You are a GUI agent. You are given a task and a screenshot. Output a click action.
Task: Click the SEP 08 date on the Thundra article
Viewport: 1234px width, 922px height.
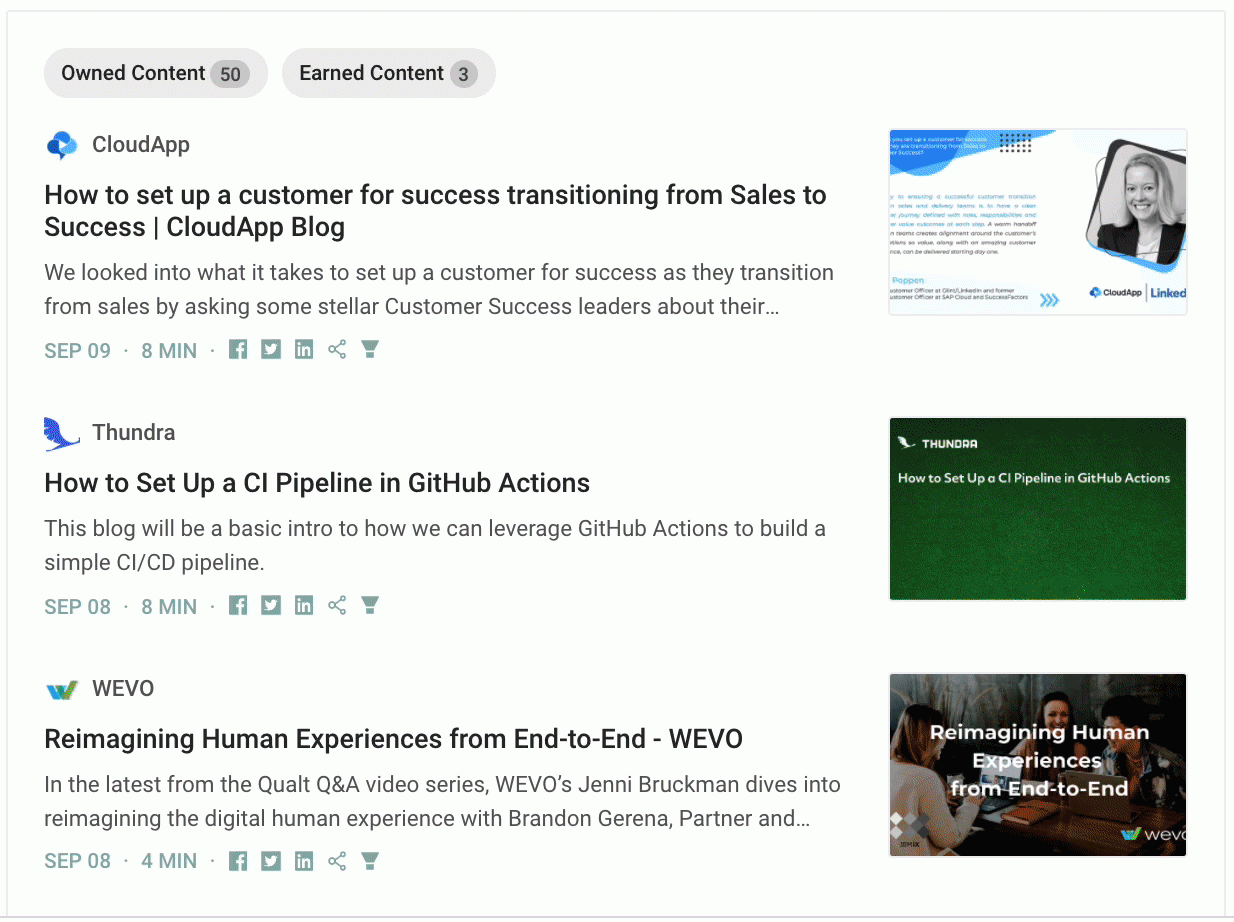click(x=77, y=607)
